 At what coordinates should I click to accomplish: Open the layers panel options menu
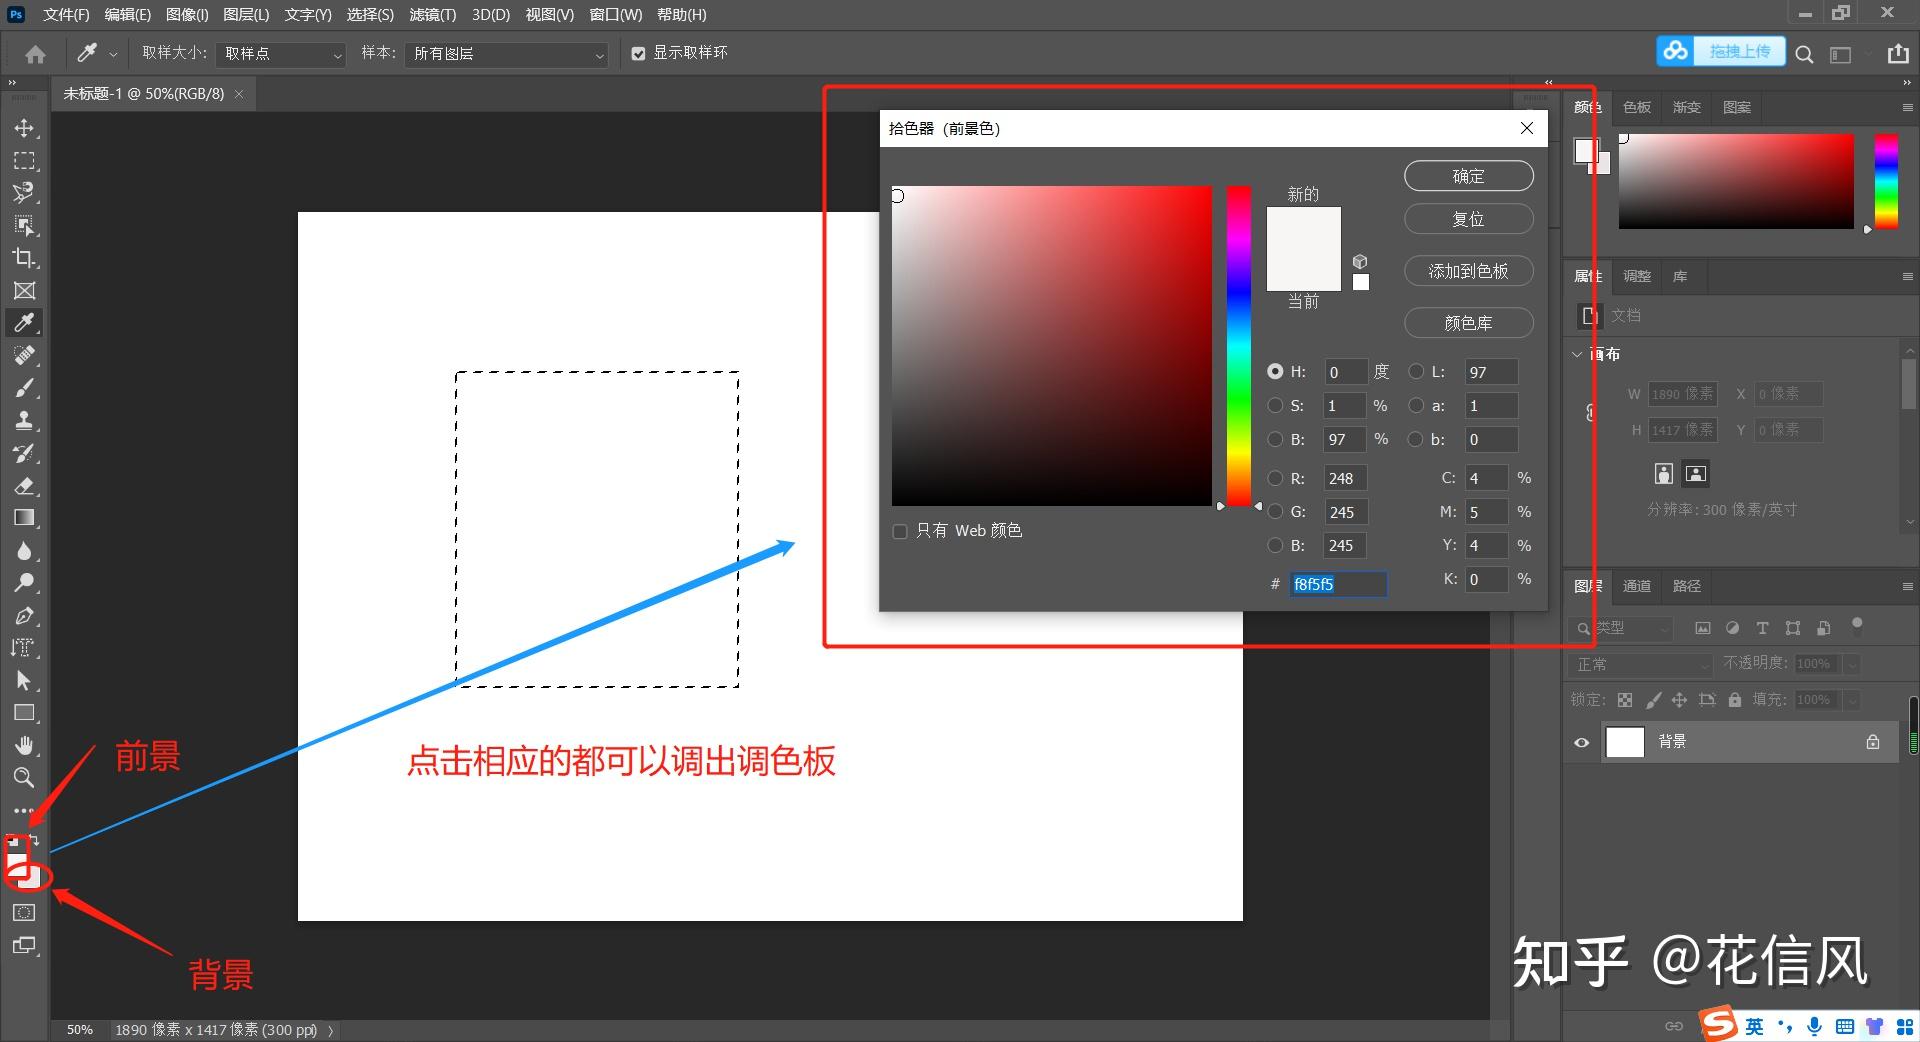click(x=1907, y=586)
